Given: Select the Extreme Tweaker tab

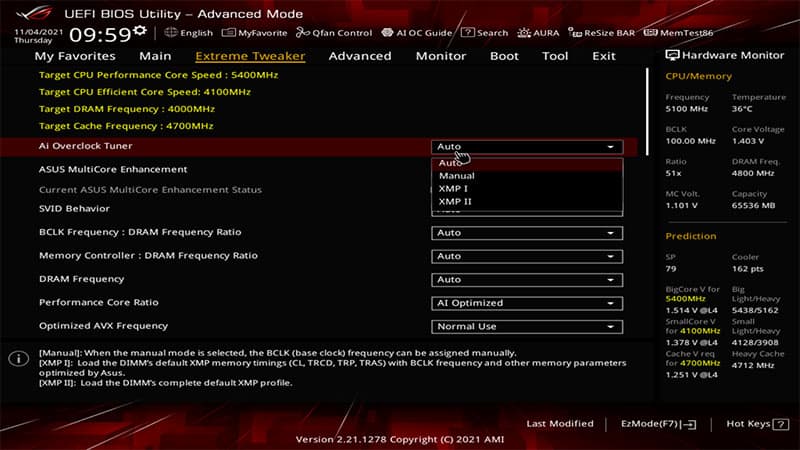Looking at the screenshot, I should (x=250, y=56).
